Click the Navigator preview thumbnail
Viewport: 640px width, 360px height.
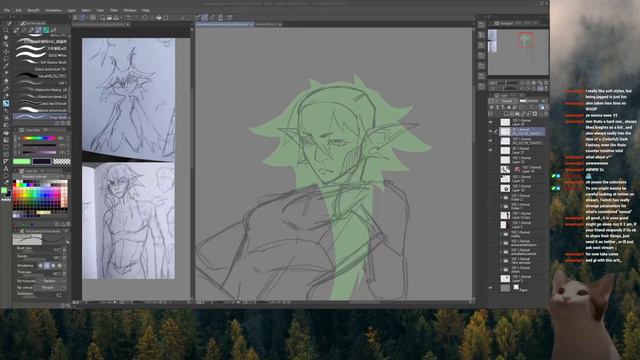[518, 52]
